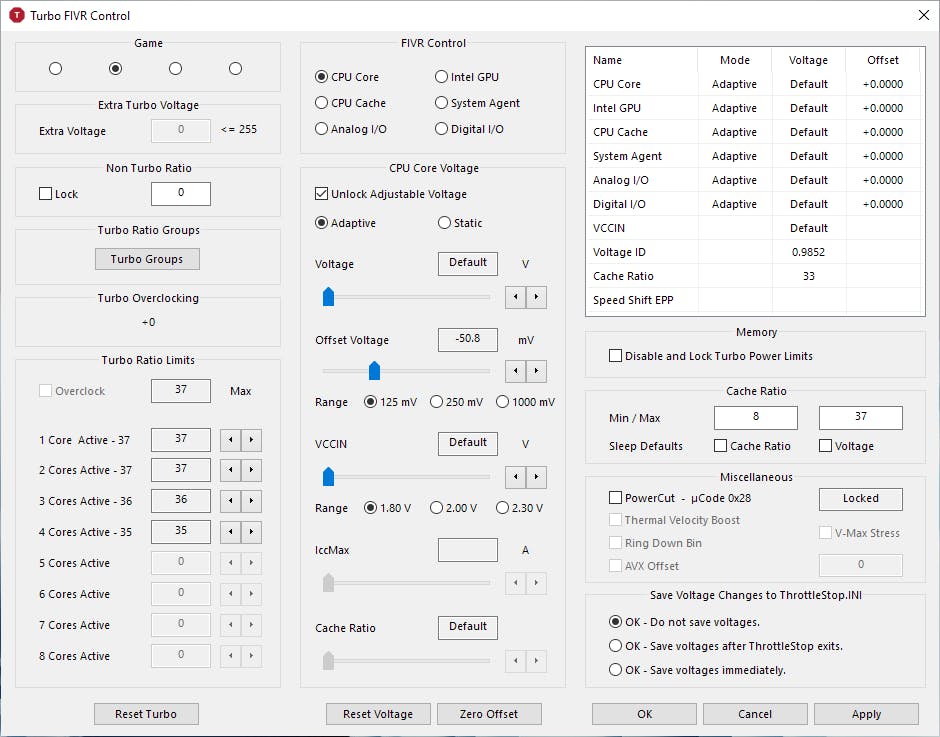Click right arrow next to VCCIN slider
The image size is (940, 737).
point(537,477)
